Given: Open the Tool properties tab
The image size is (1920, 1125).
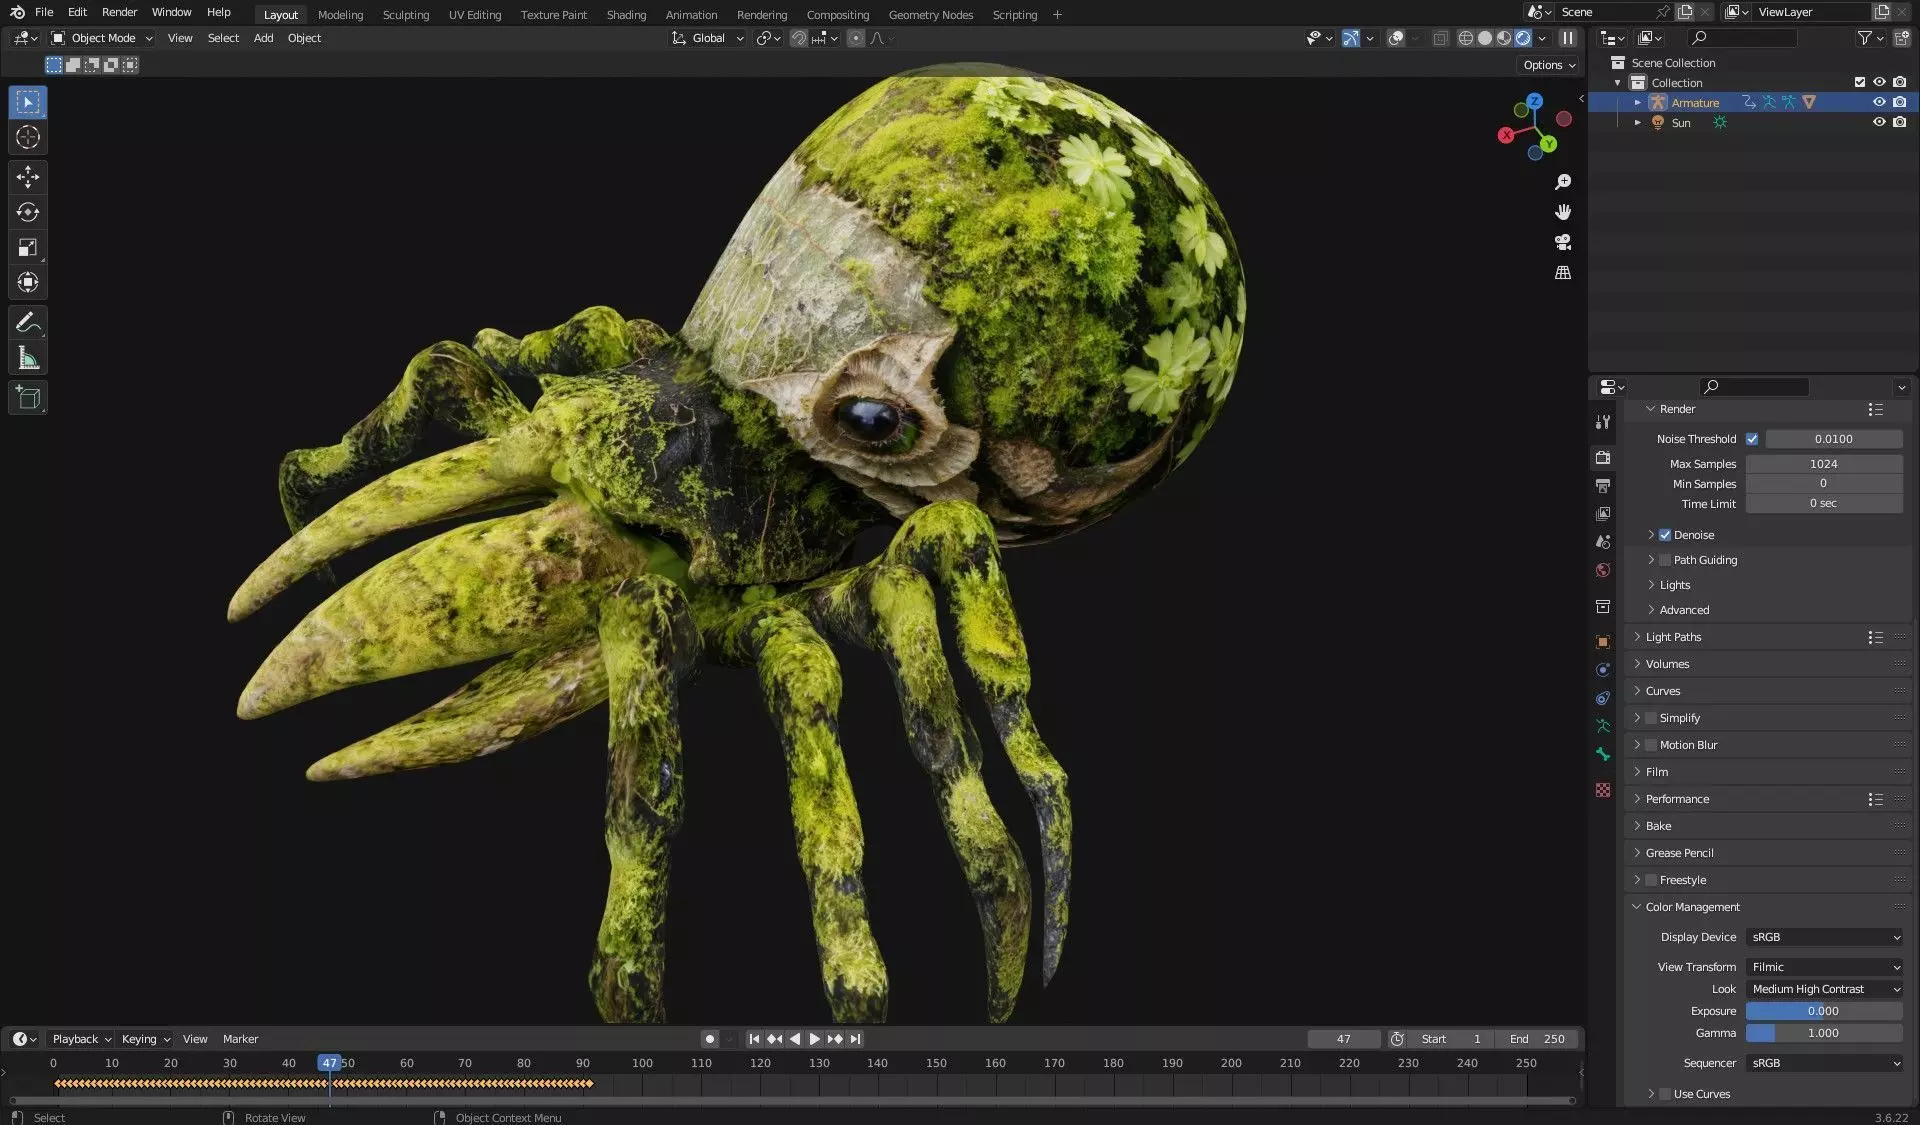Looking at the screenshot, I should point(1603,422).
